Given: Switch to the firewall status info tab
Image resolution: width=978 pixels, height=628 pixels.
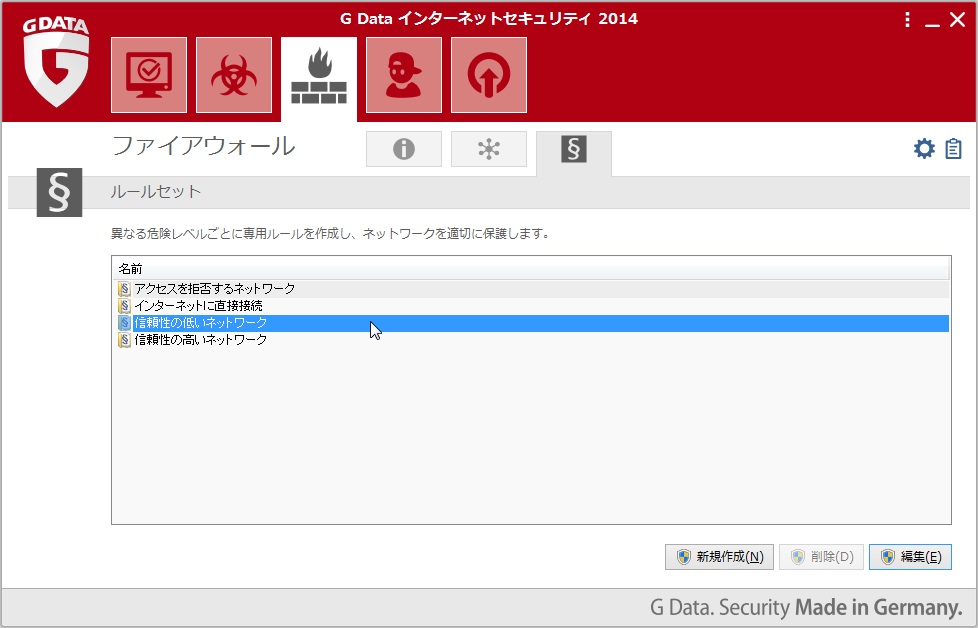Looking at the screenshot, I should [404, 149].
